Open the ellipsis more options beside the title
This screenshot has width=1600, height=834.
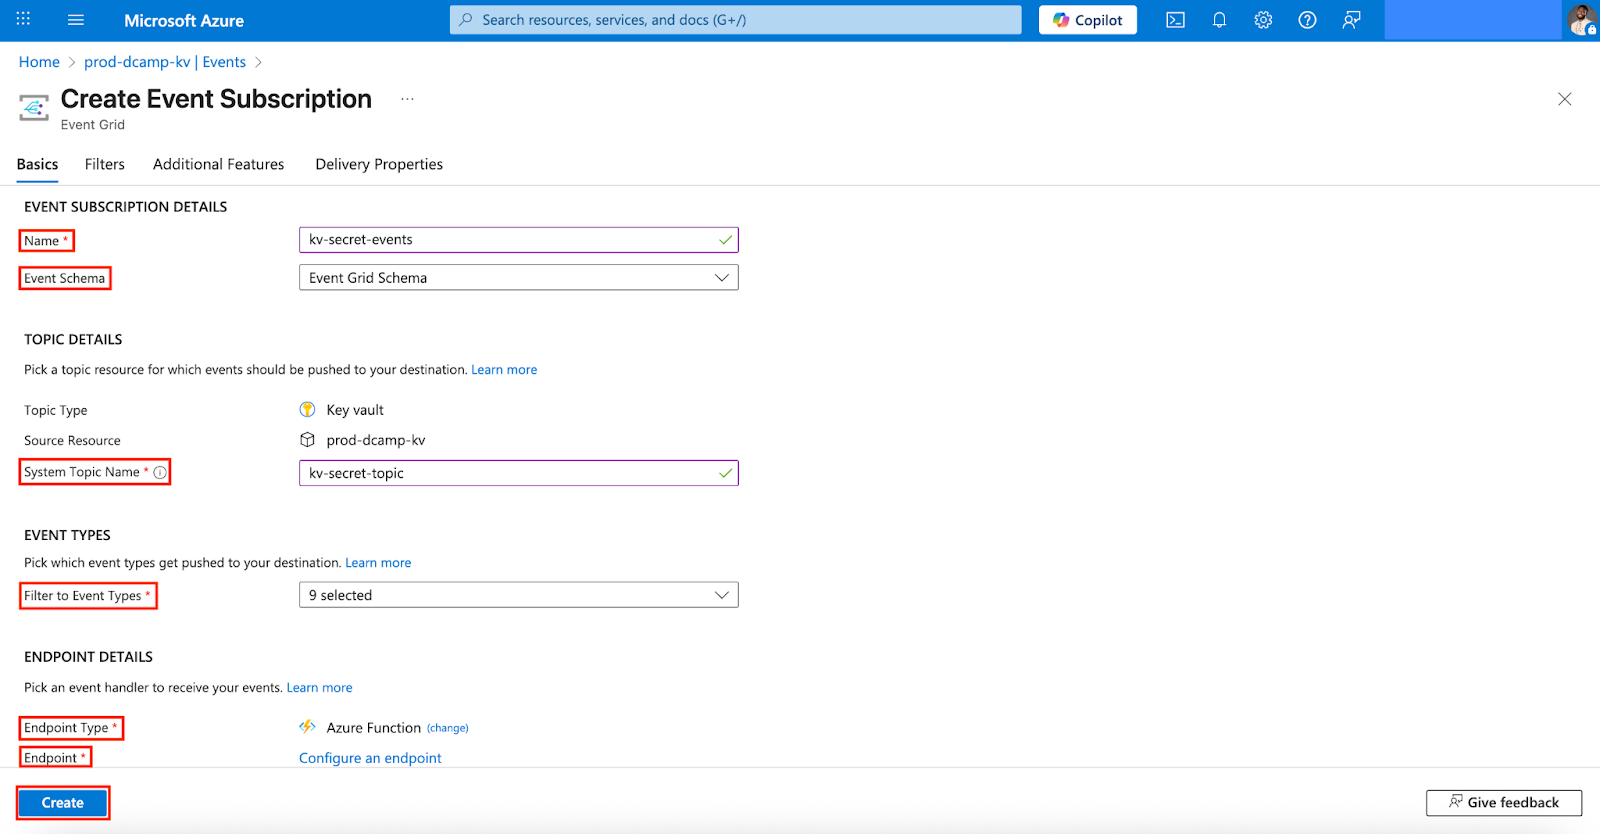(x=407, y=99)
